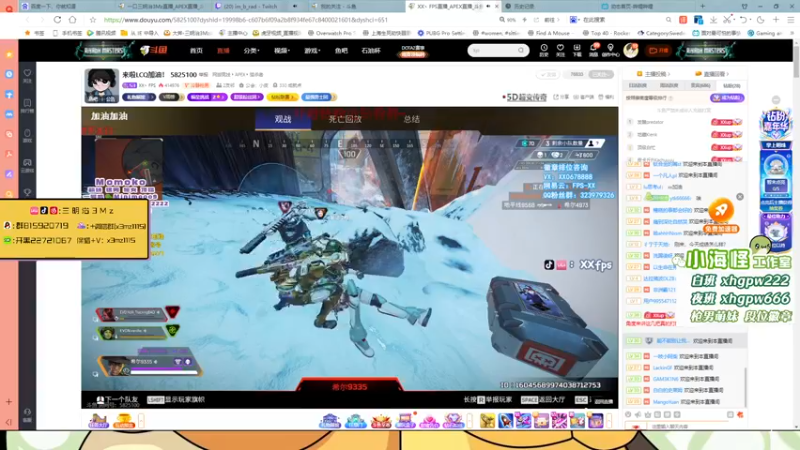Close the active XX FPS browser tab
Screen dimensions: 800x450
496,6
